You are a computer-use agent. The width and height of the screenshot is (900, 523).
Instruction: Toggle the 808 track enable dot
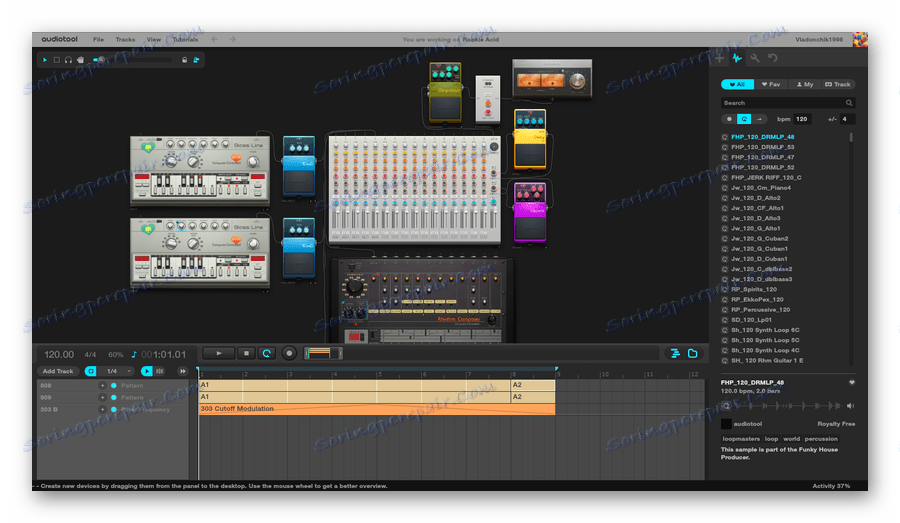tap(114, 385)
